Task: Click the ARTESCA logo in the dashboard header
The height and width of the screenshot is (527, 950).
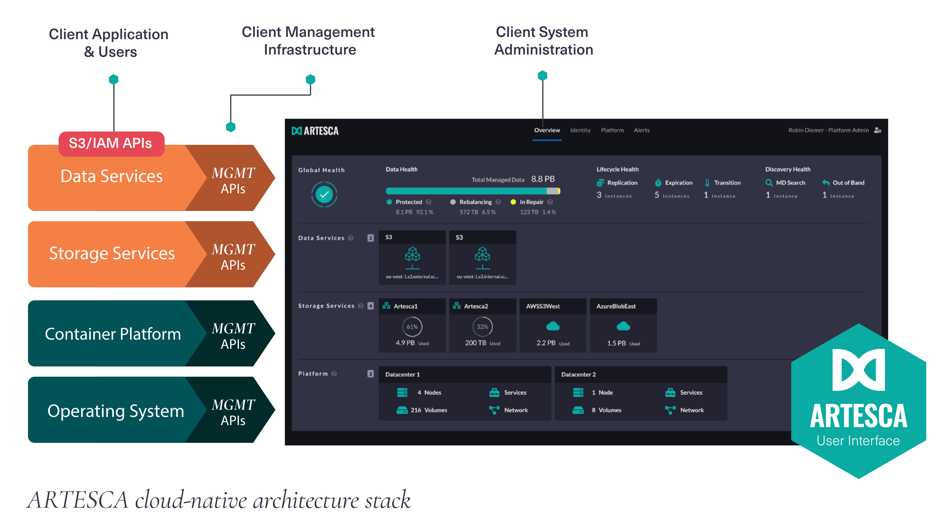Action: coord(315,131)
